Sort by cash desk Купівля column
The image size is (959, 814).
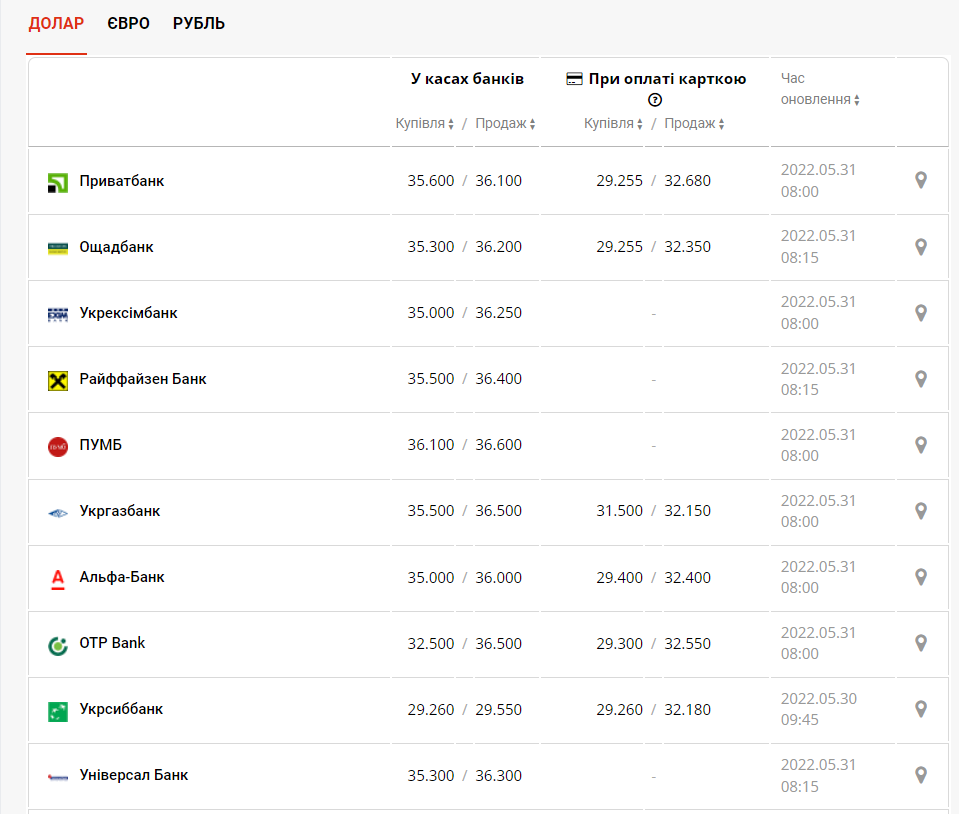tap(425, 124)
